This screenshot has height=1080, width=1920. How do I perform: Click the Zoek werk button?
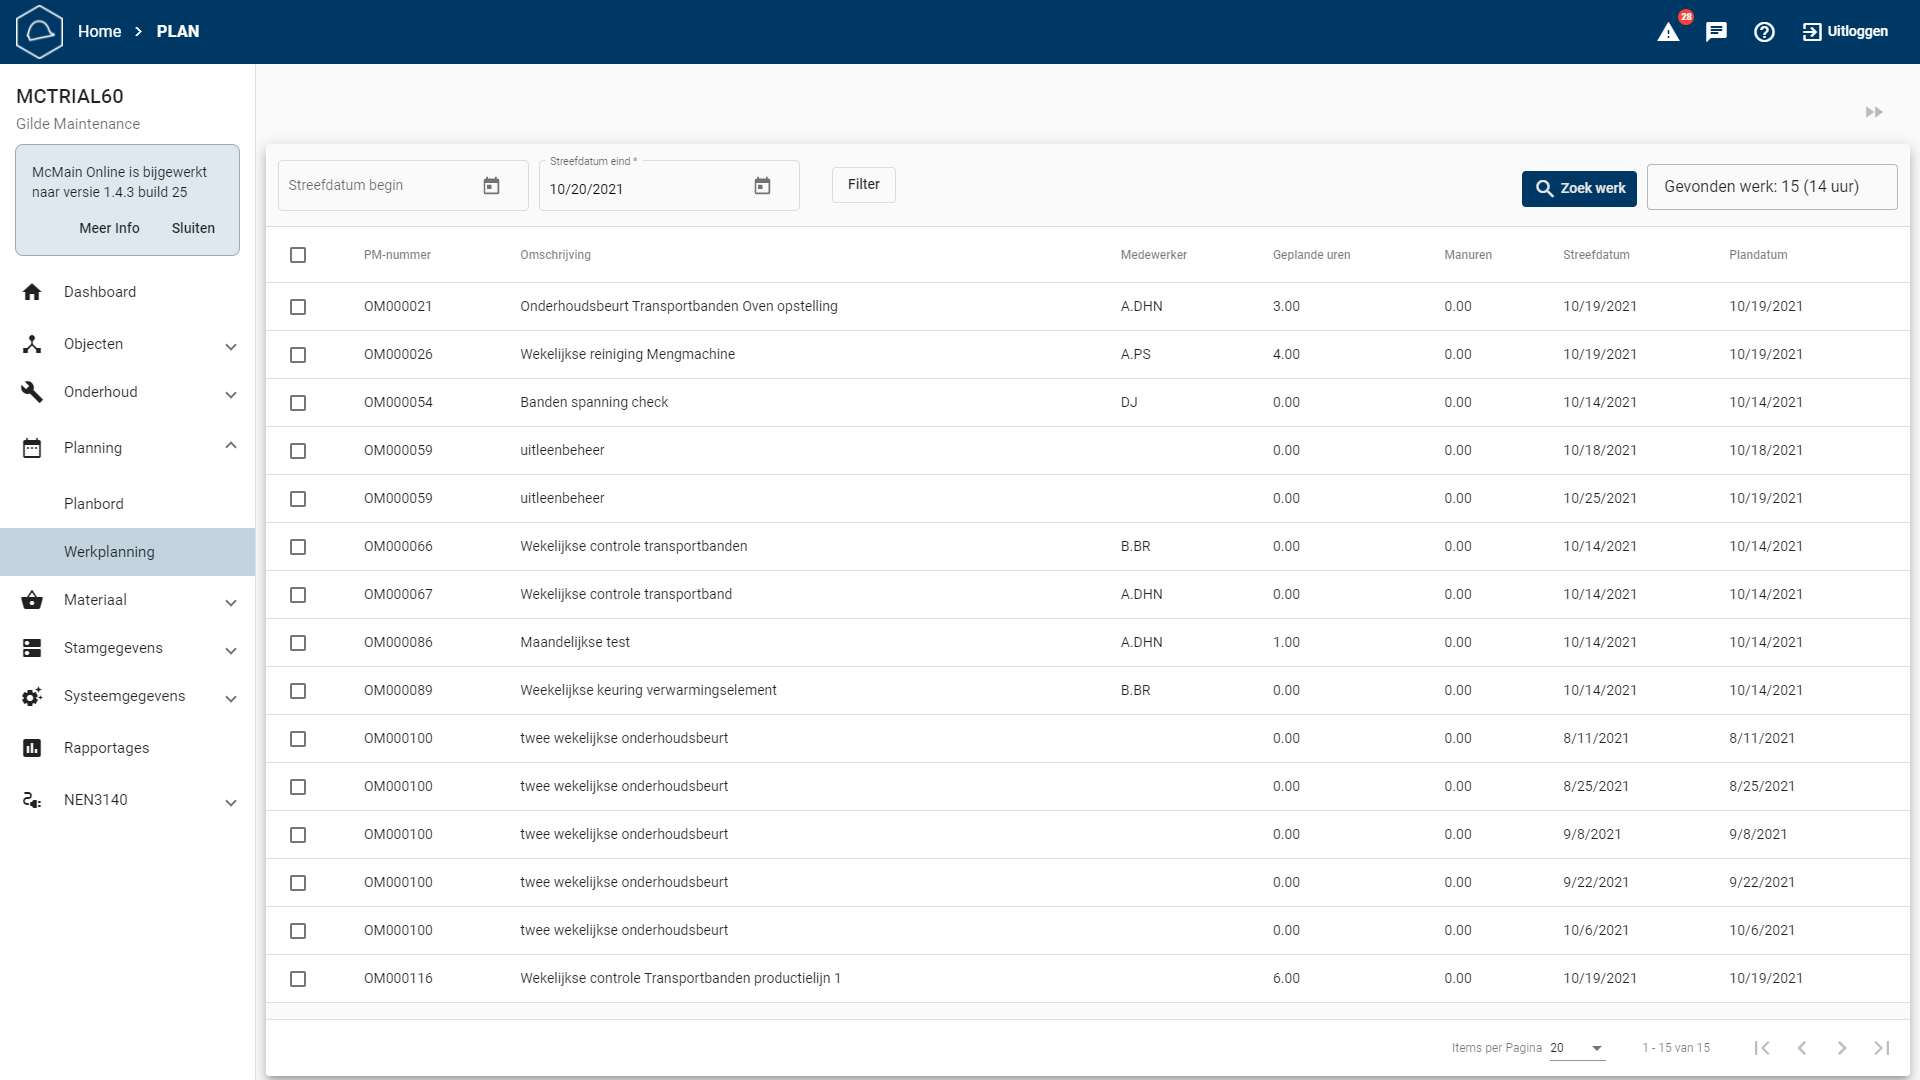pos(1579,188)
